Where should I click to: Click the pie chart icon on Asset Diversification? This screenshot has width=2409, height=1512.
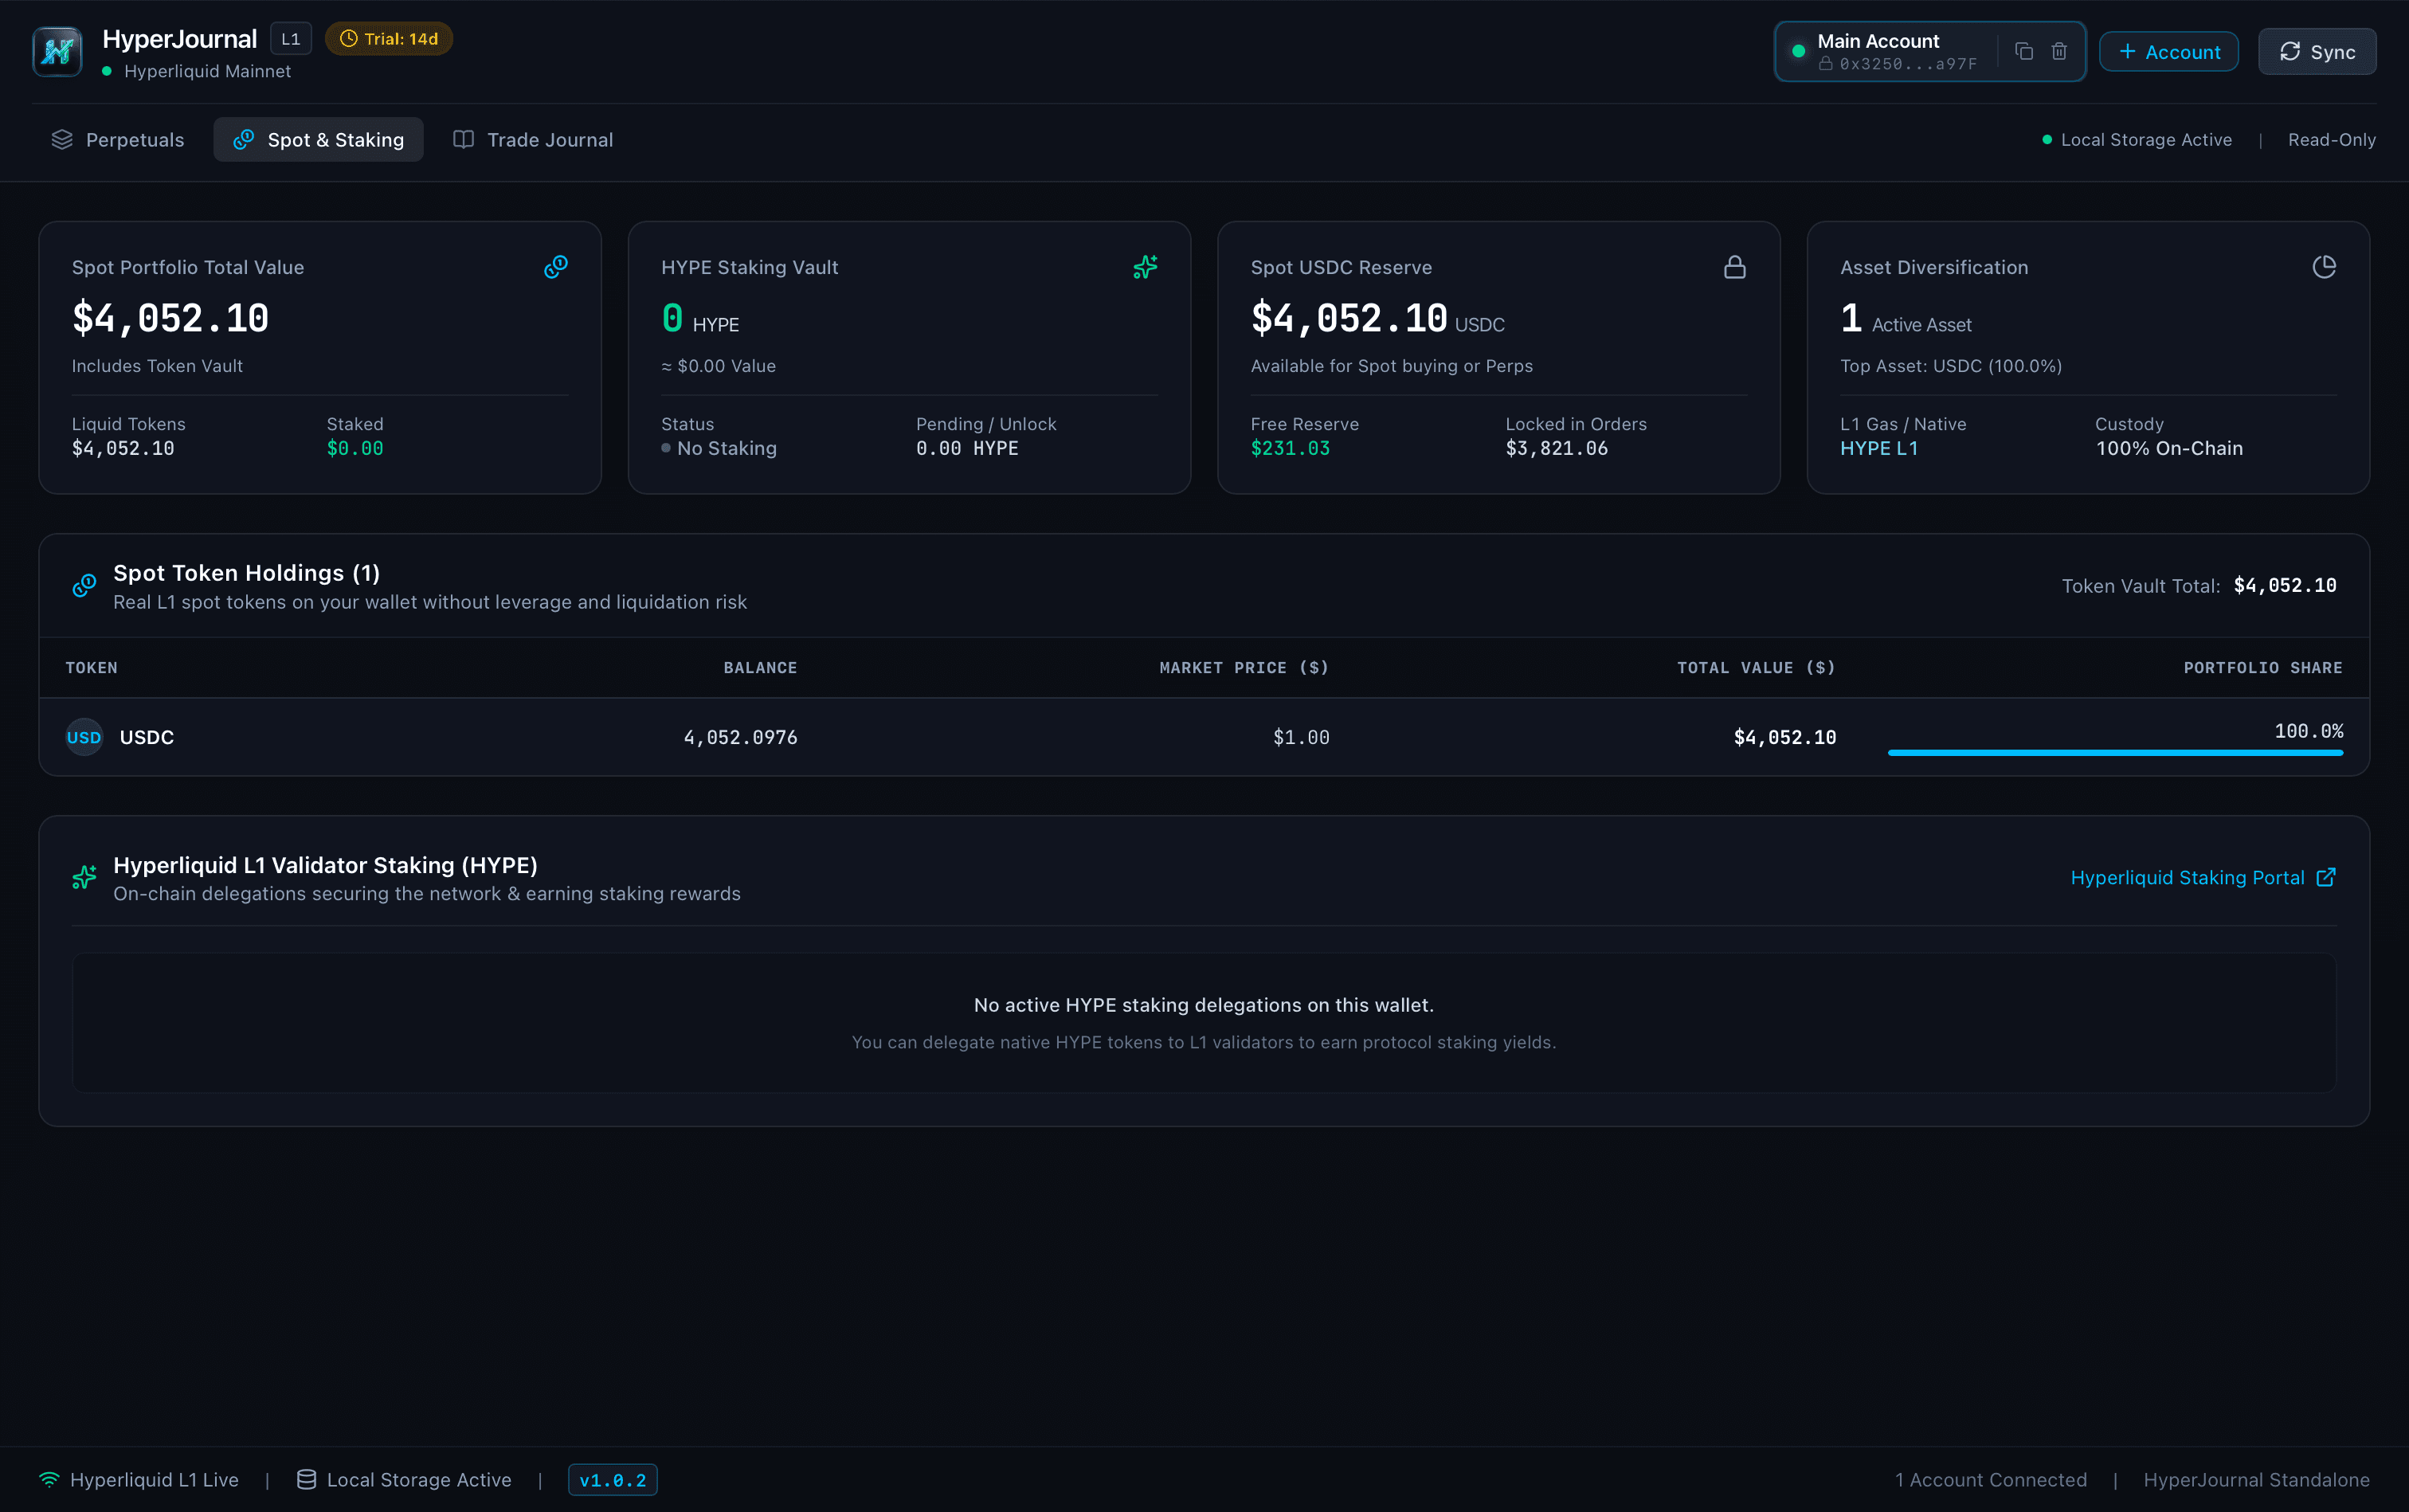(2325, 267)
